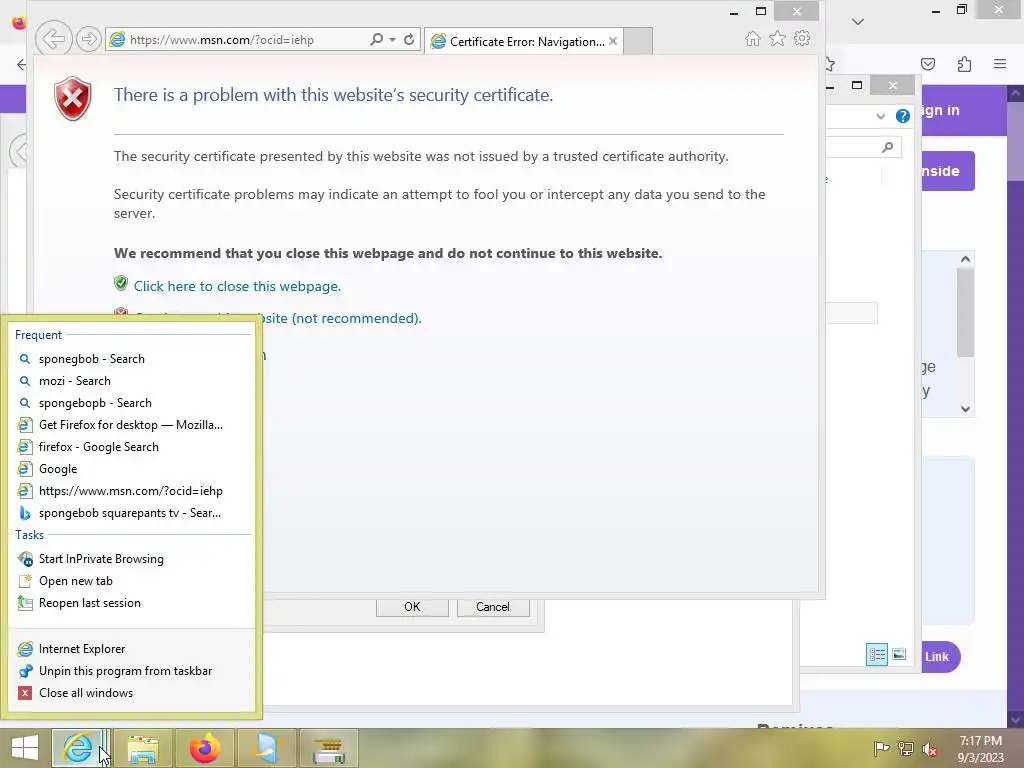Click Internet Explorer taskbar icon
The image size is (1024, 768).
click(x=78, y=748)
